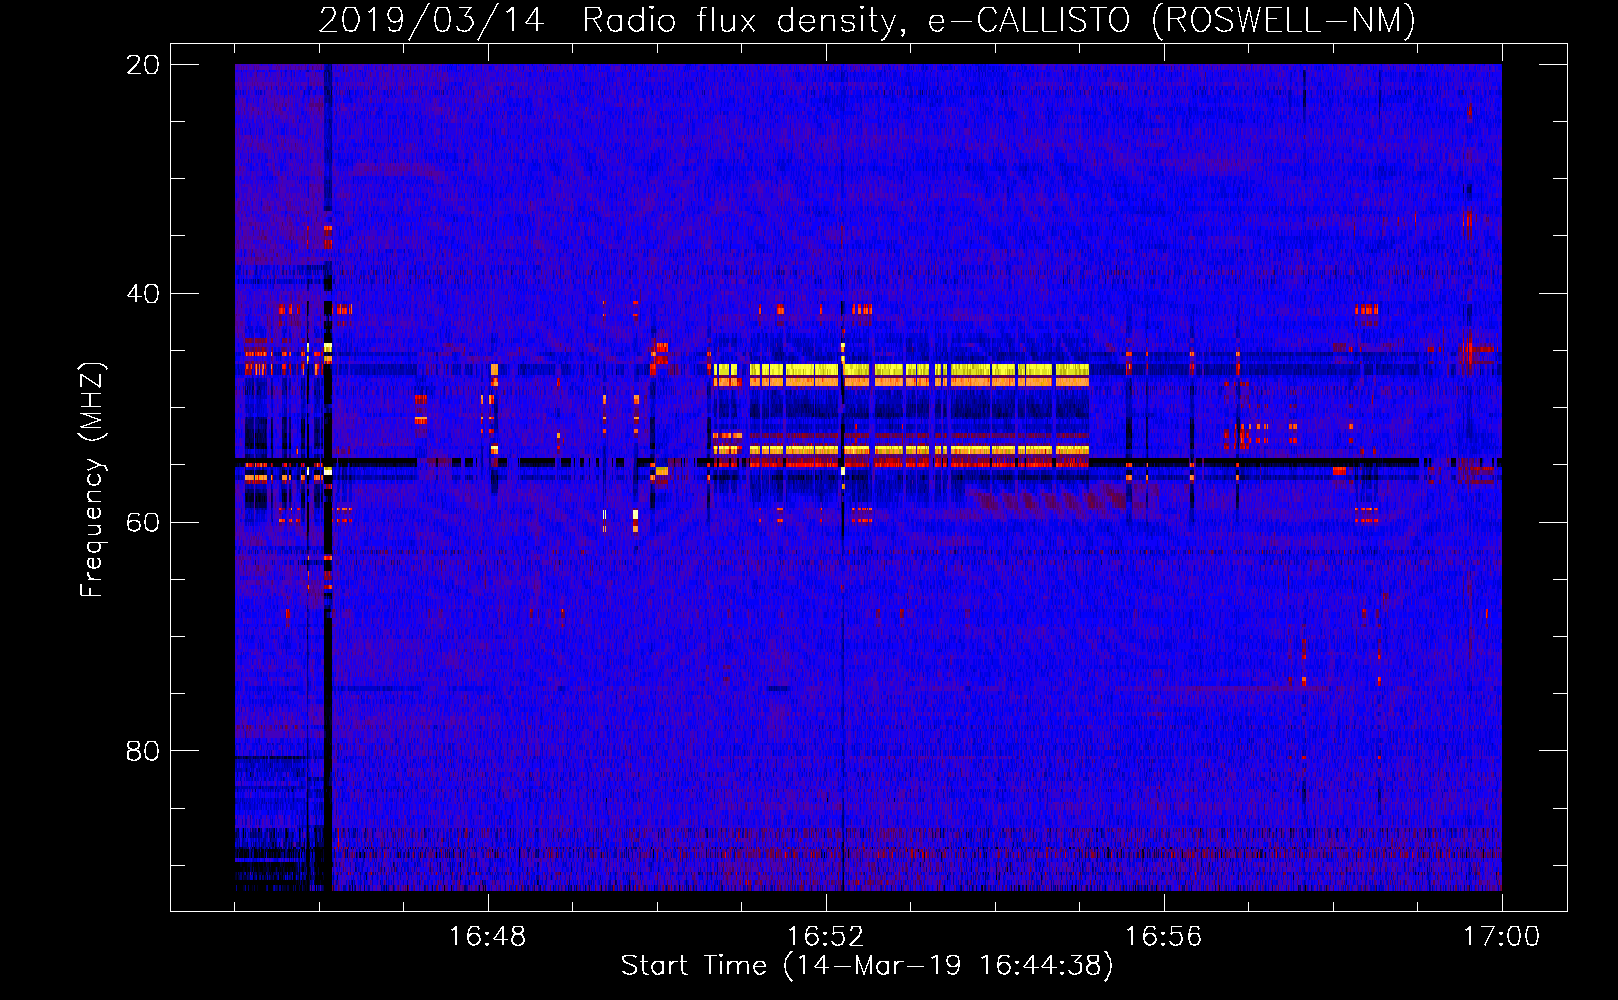Viewport: 1618px width, 1000px height.
Task: Click the 60 frequency tick label
Action: pyautogui.click(x=142, y=522)
